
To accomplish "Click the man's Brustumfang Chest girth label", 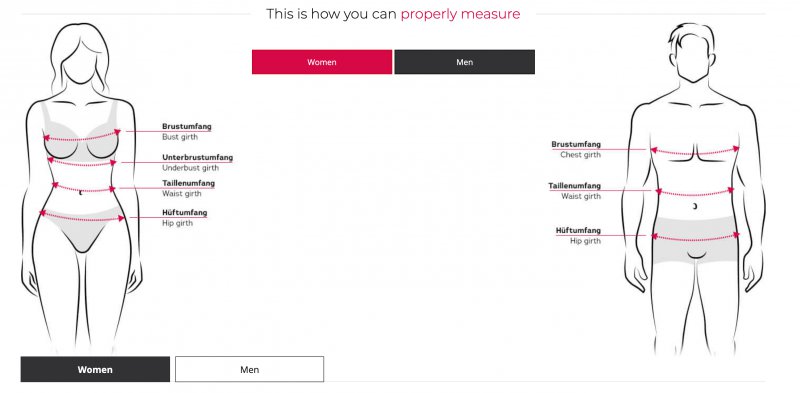I will (x=576, y=149).
